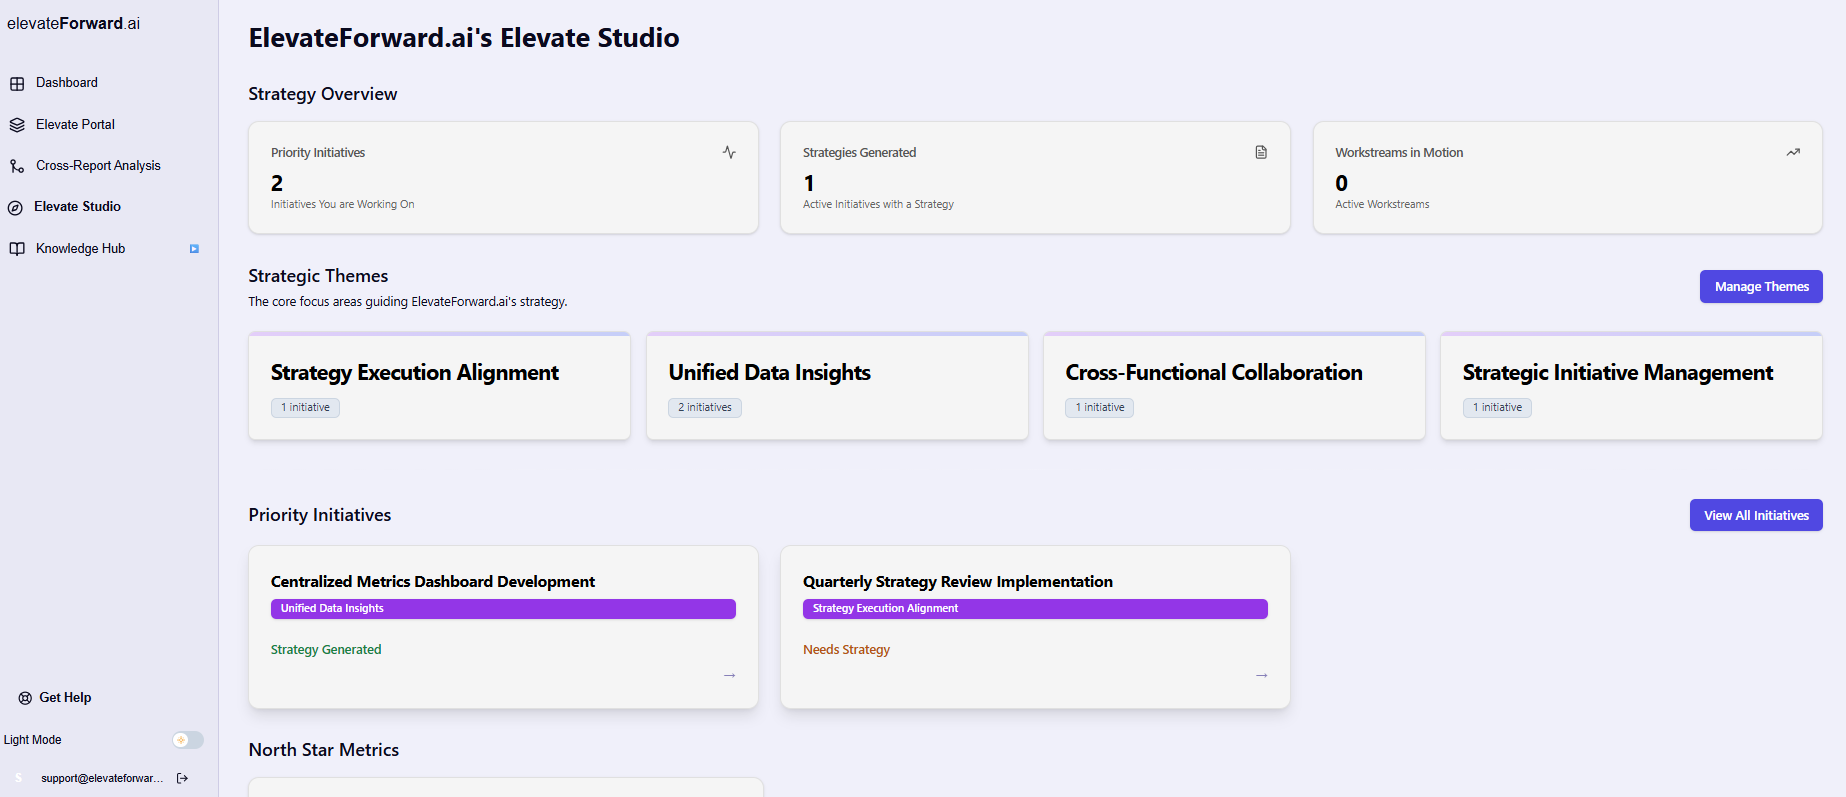Click the Get Help lifebuoy icon
The width and height of the screenshot is (1846, 797).
(x=25, y=698)
